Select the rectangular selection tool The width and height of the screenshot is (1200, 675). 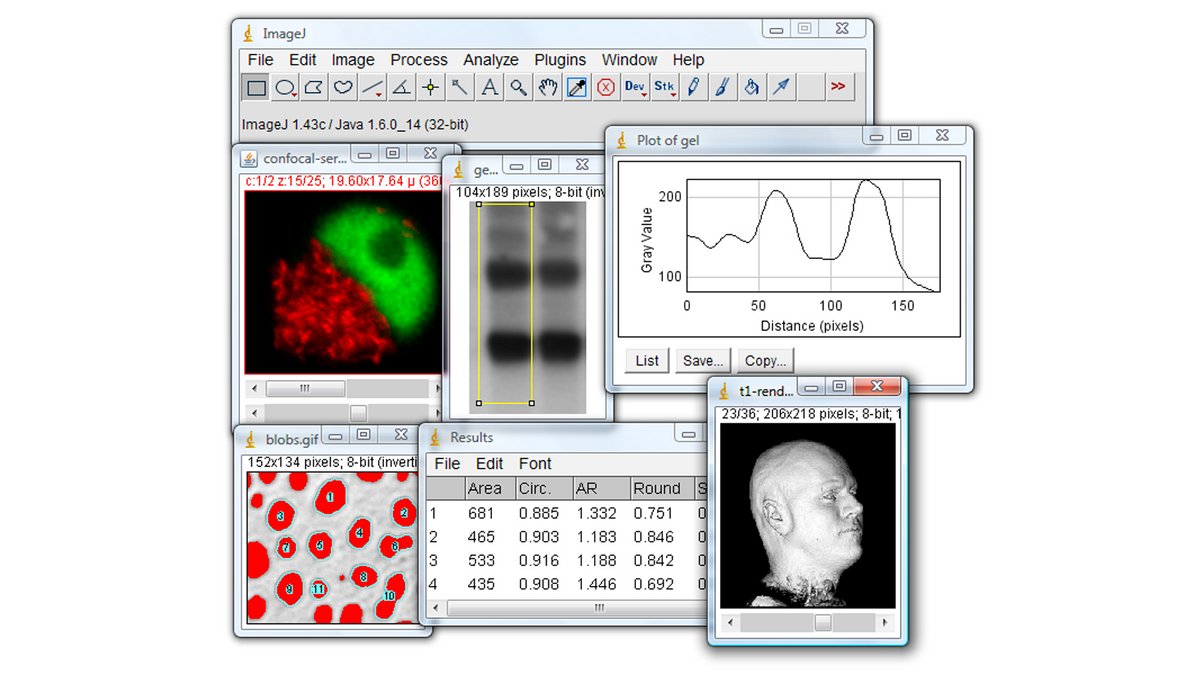(x=255, y=88)
